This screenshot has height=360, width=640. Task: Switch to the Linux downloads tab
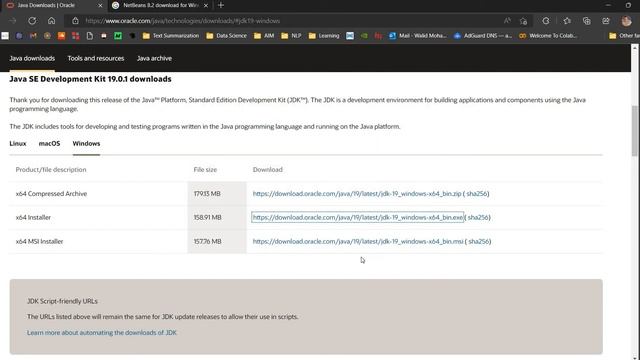18,144
